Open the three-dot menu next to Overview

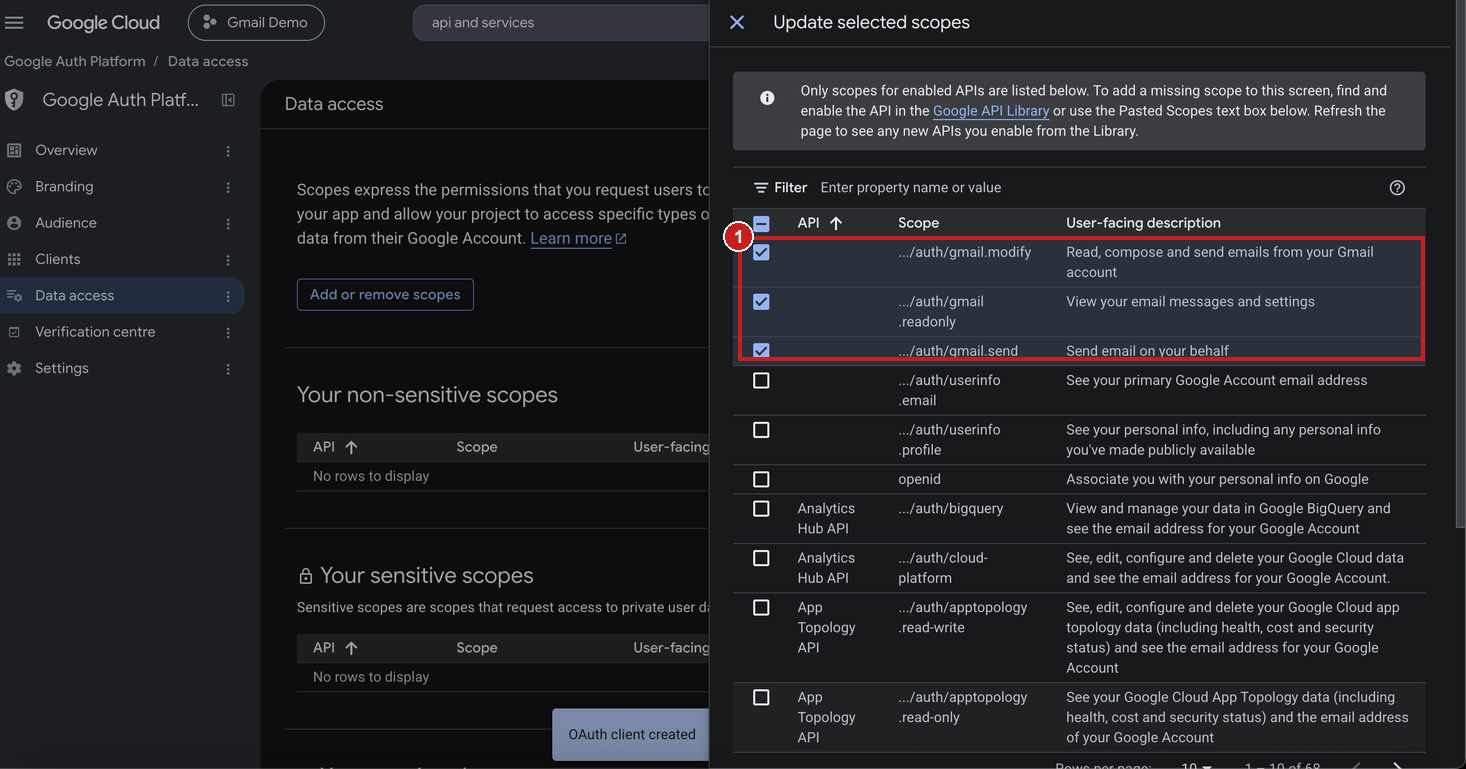point(228,151)
